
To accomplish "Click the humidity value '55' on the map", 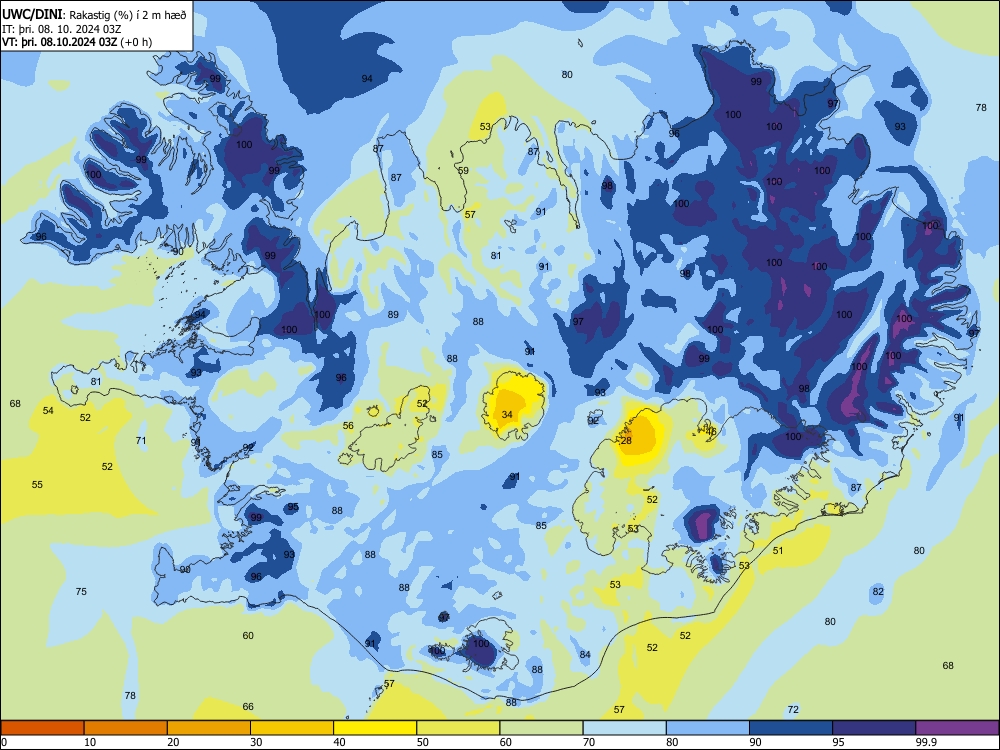I will click(x=37, y=485).
